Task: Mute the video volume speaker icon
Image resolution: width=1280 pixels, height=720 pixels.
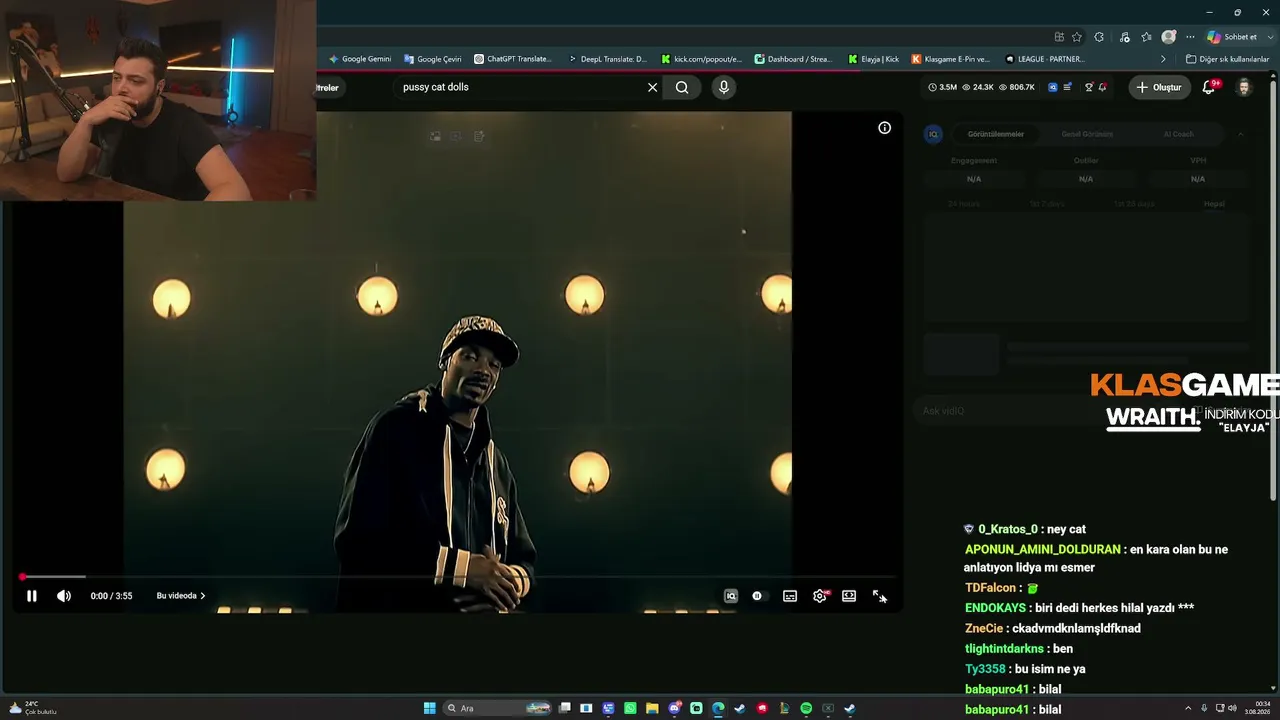Action: [x=64, y=596]
